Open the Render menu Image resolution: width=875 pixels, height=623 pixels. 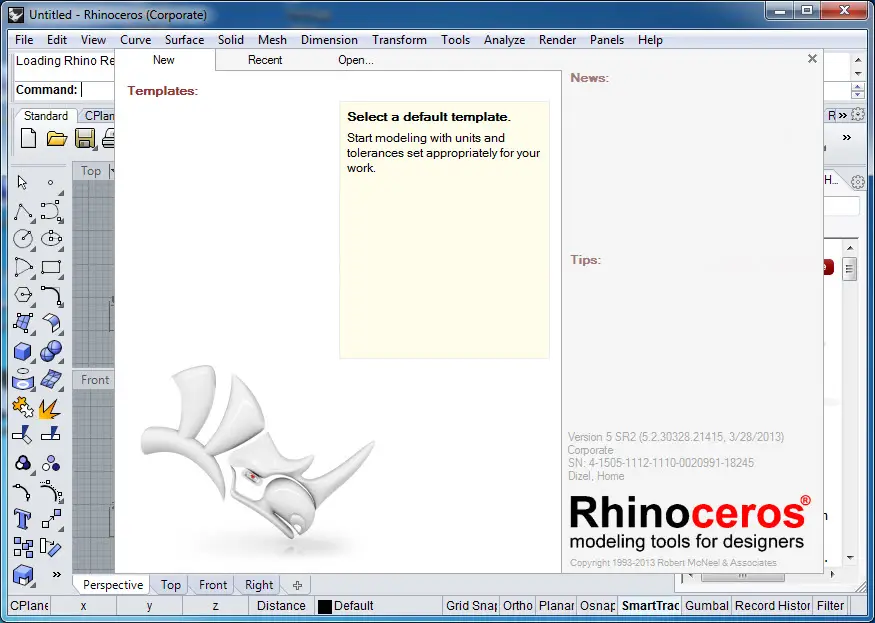[557, 40]
